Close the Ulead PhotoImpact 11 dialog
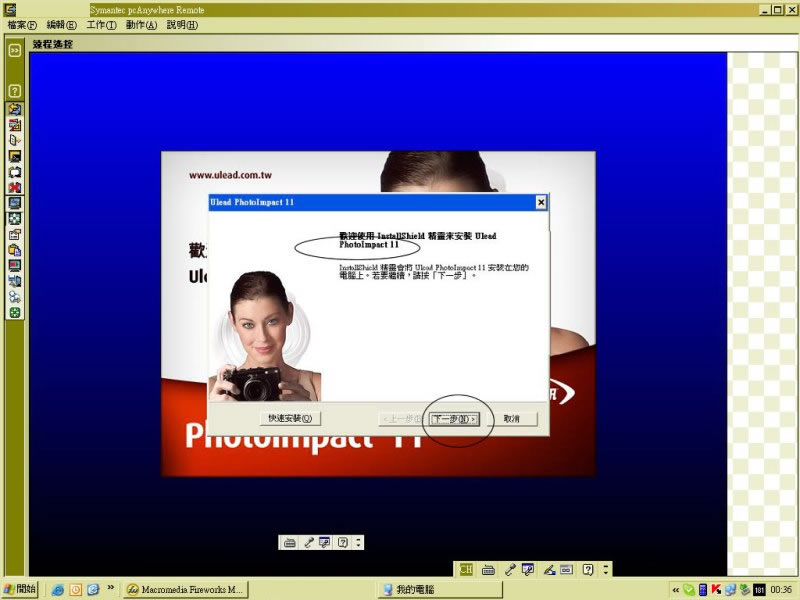800x600 pixels. click(541, 203)
